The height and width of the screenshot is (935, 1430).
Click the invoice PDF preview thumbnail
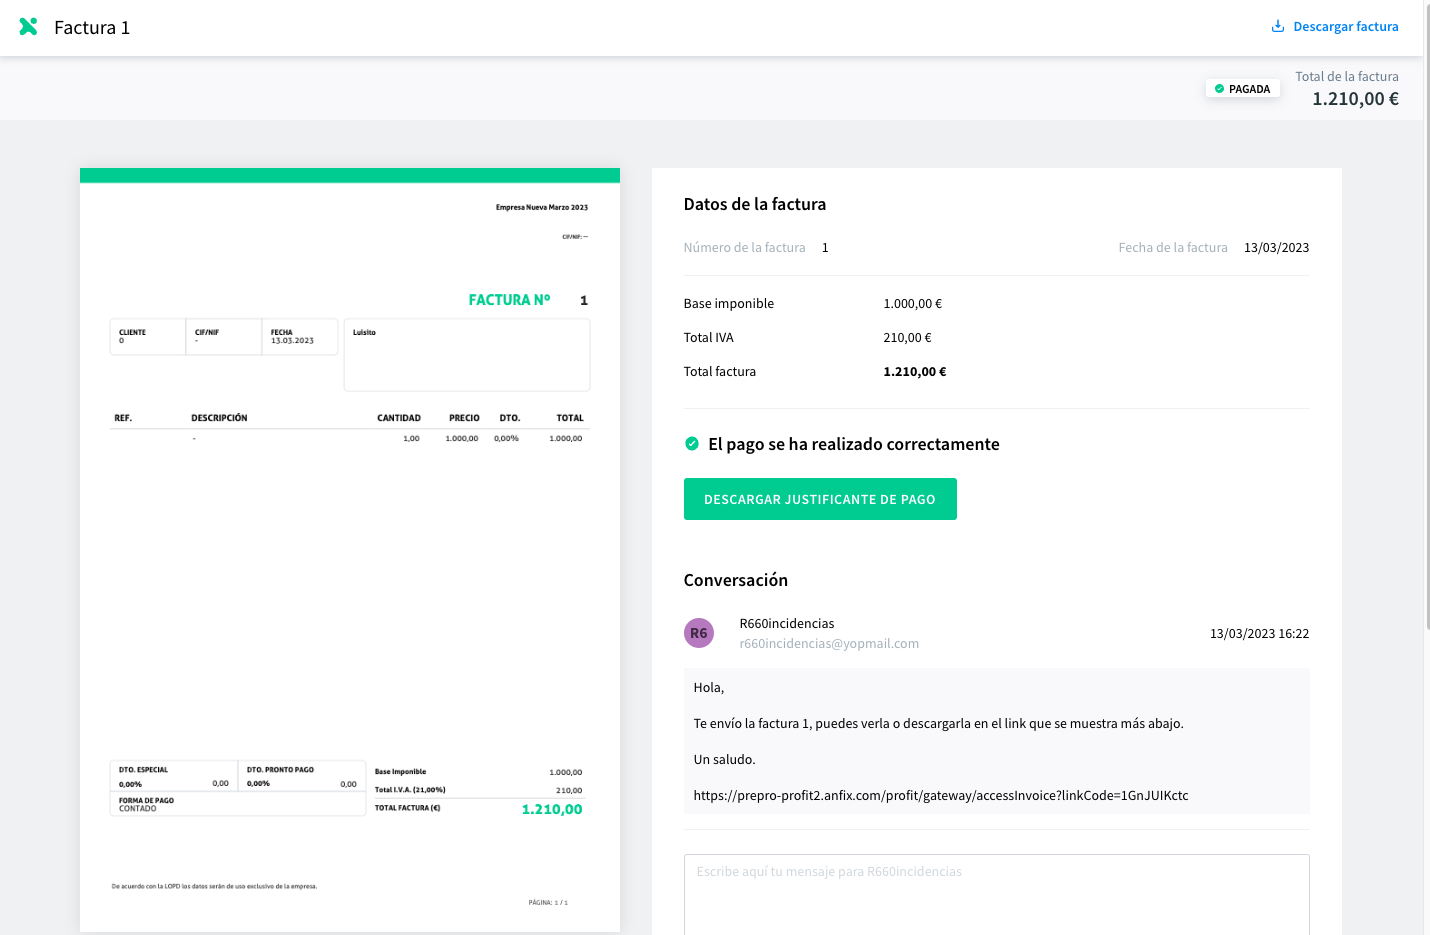(350, 550)
